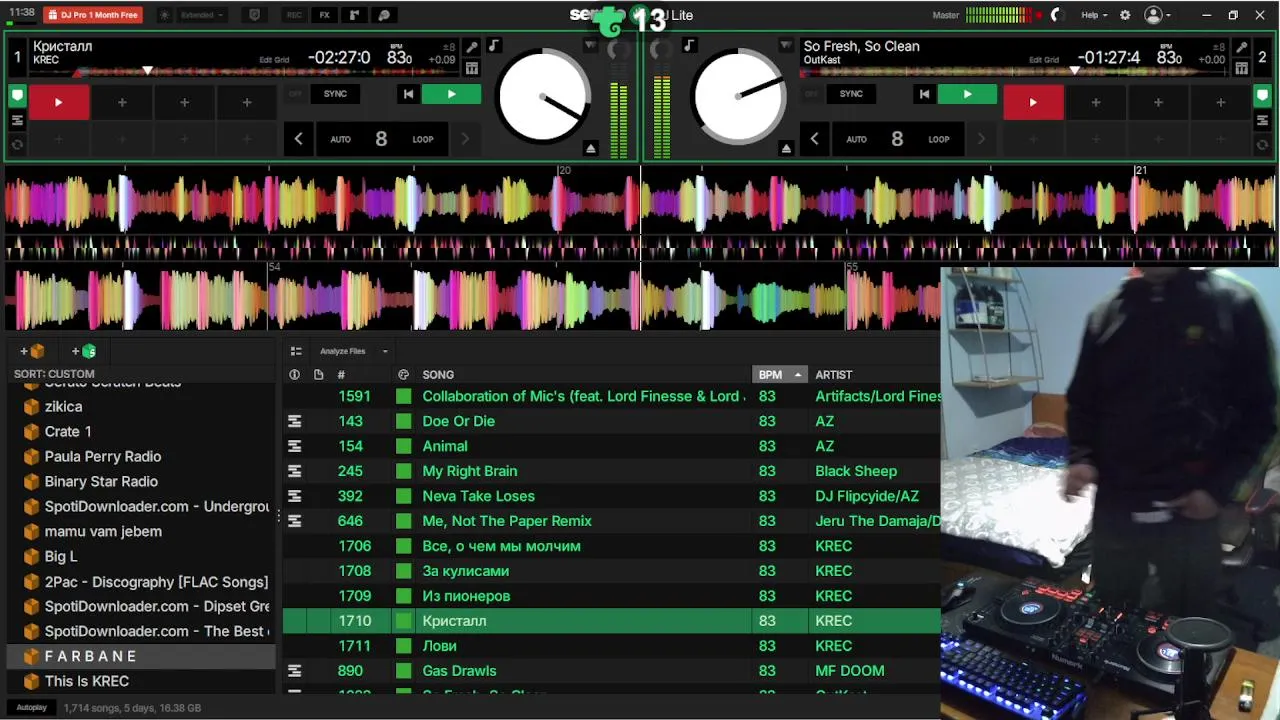Click deck 1 platter
This screenshot has height=720, width=1280.
543,97
